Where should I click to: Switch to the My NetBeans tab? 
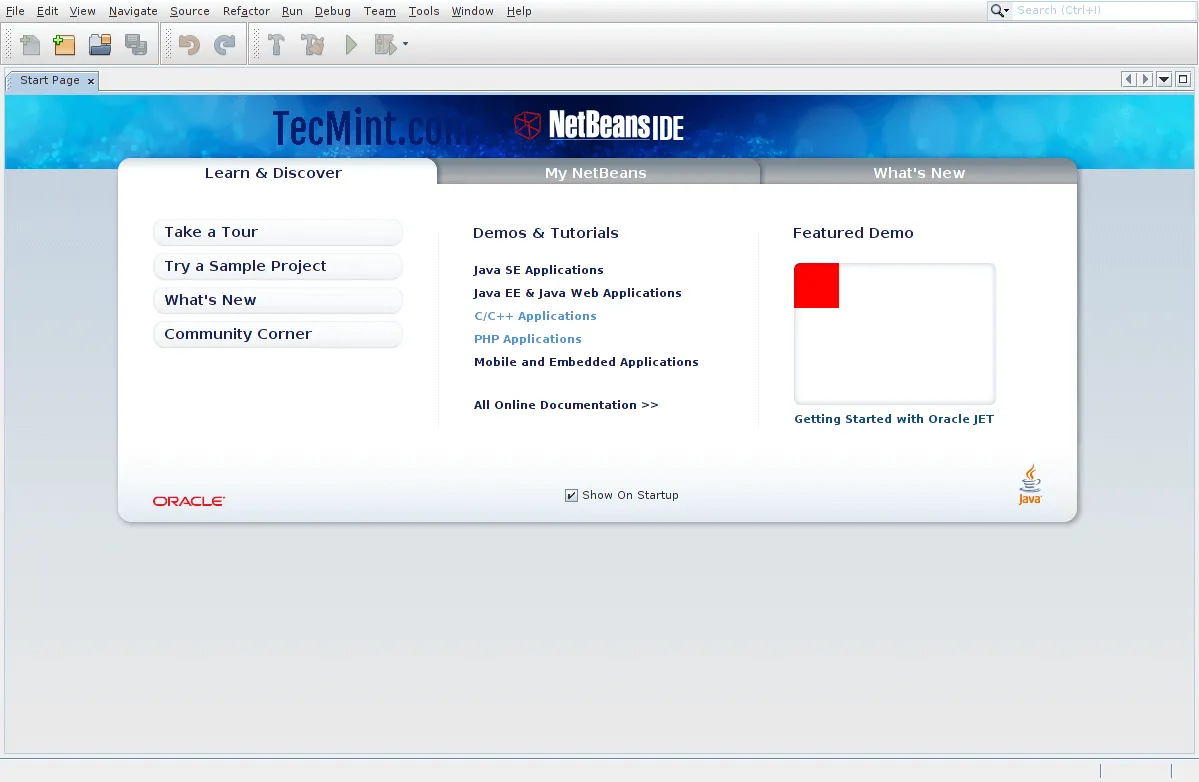click(596, 173)
